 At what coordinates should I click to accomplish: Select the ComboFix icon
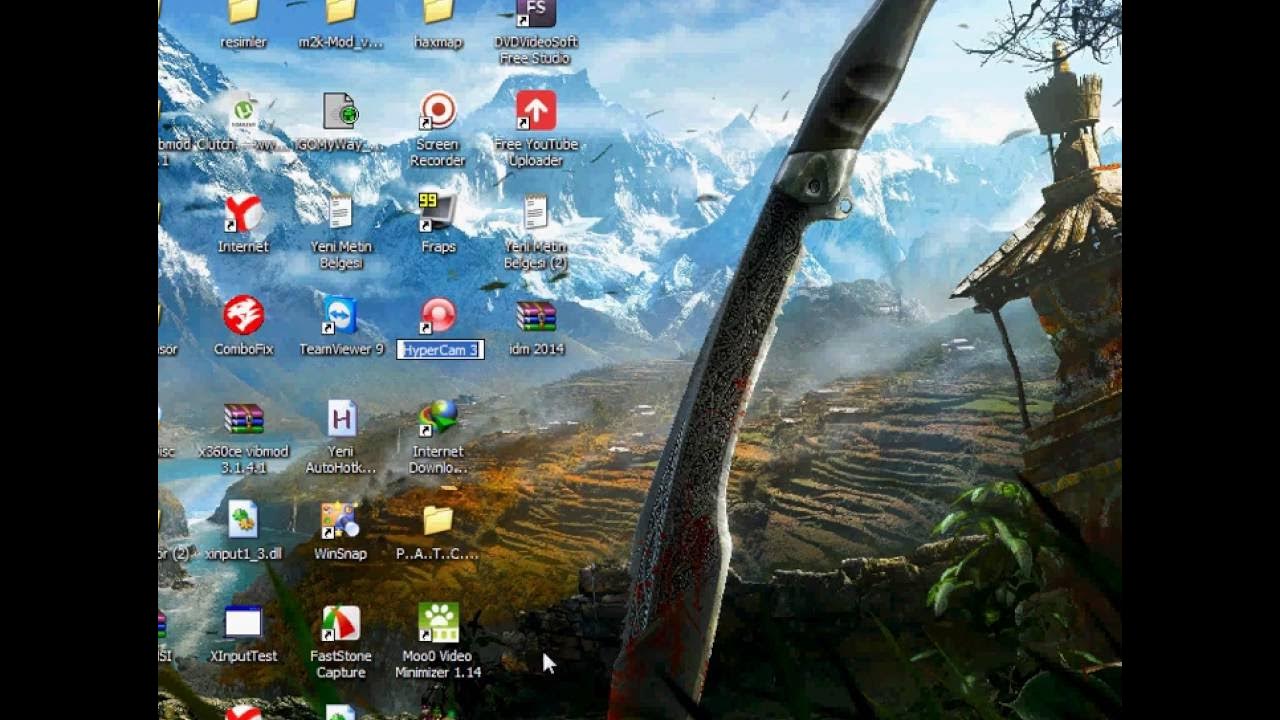click(x=243, y=316)
